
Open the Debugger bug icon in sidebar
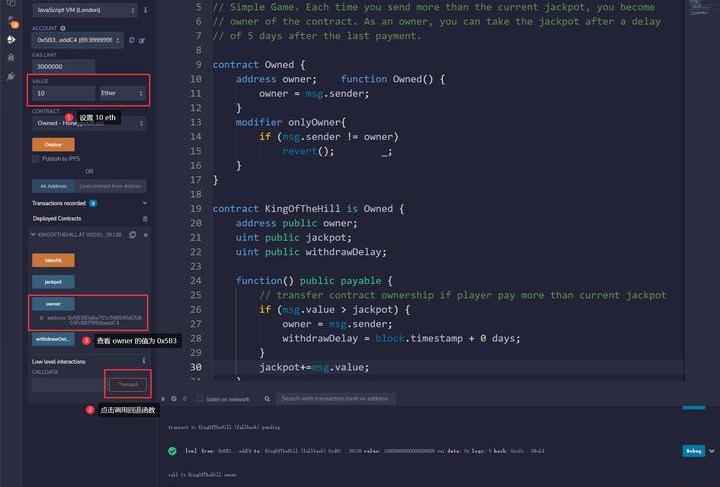[11, 58]
